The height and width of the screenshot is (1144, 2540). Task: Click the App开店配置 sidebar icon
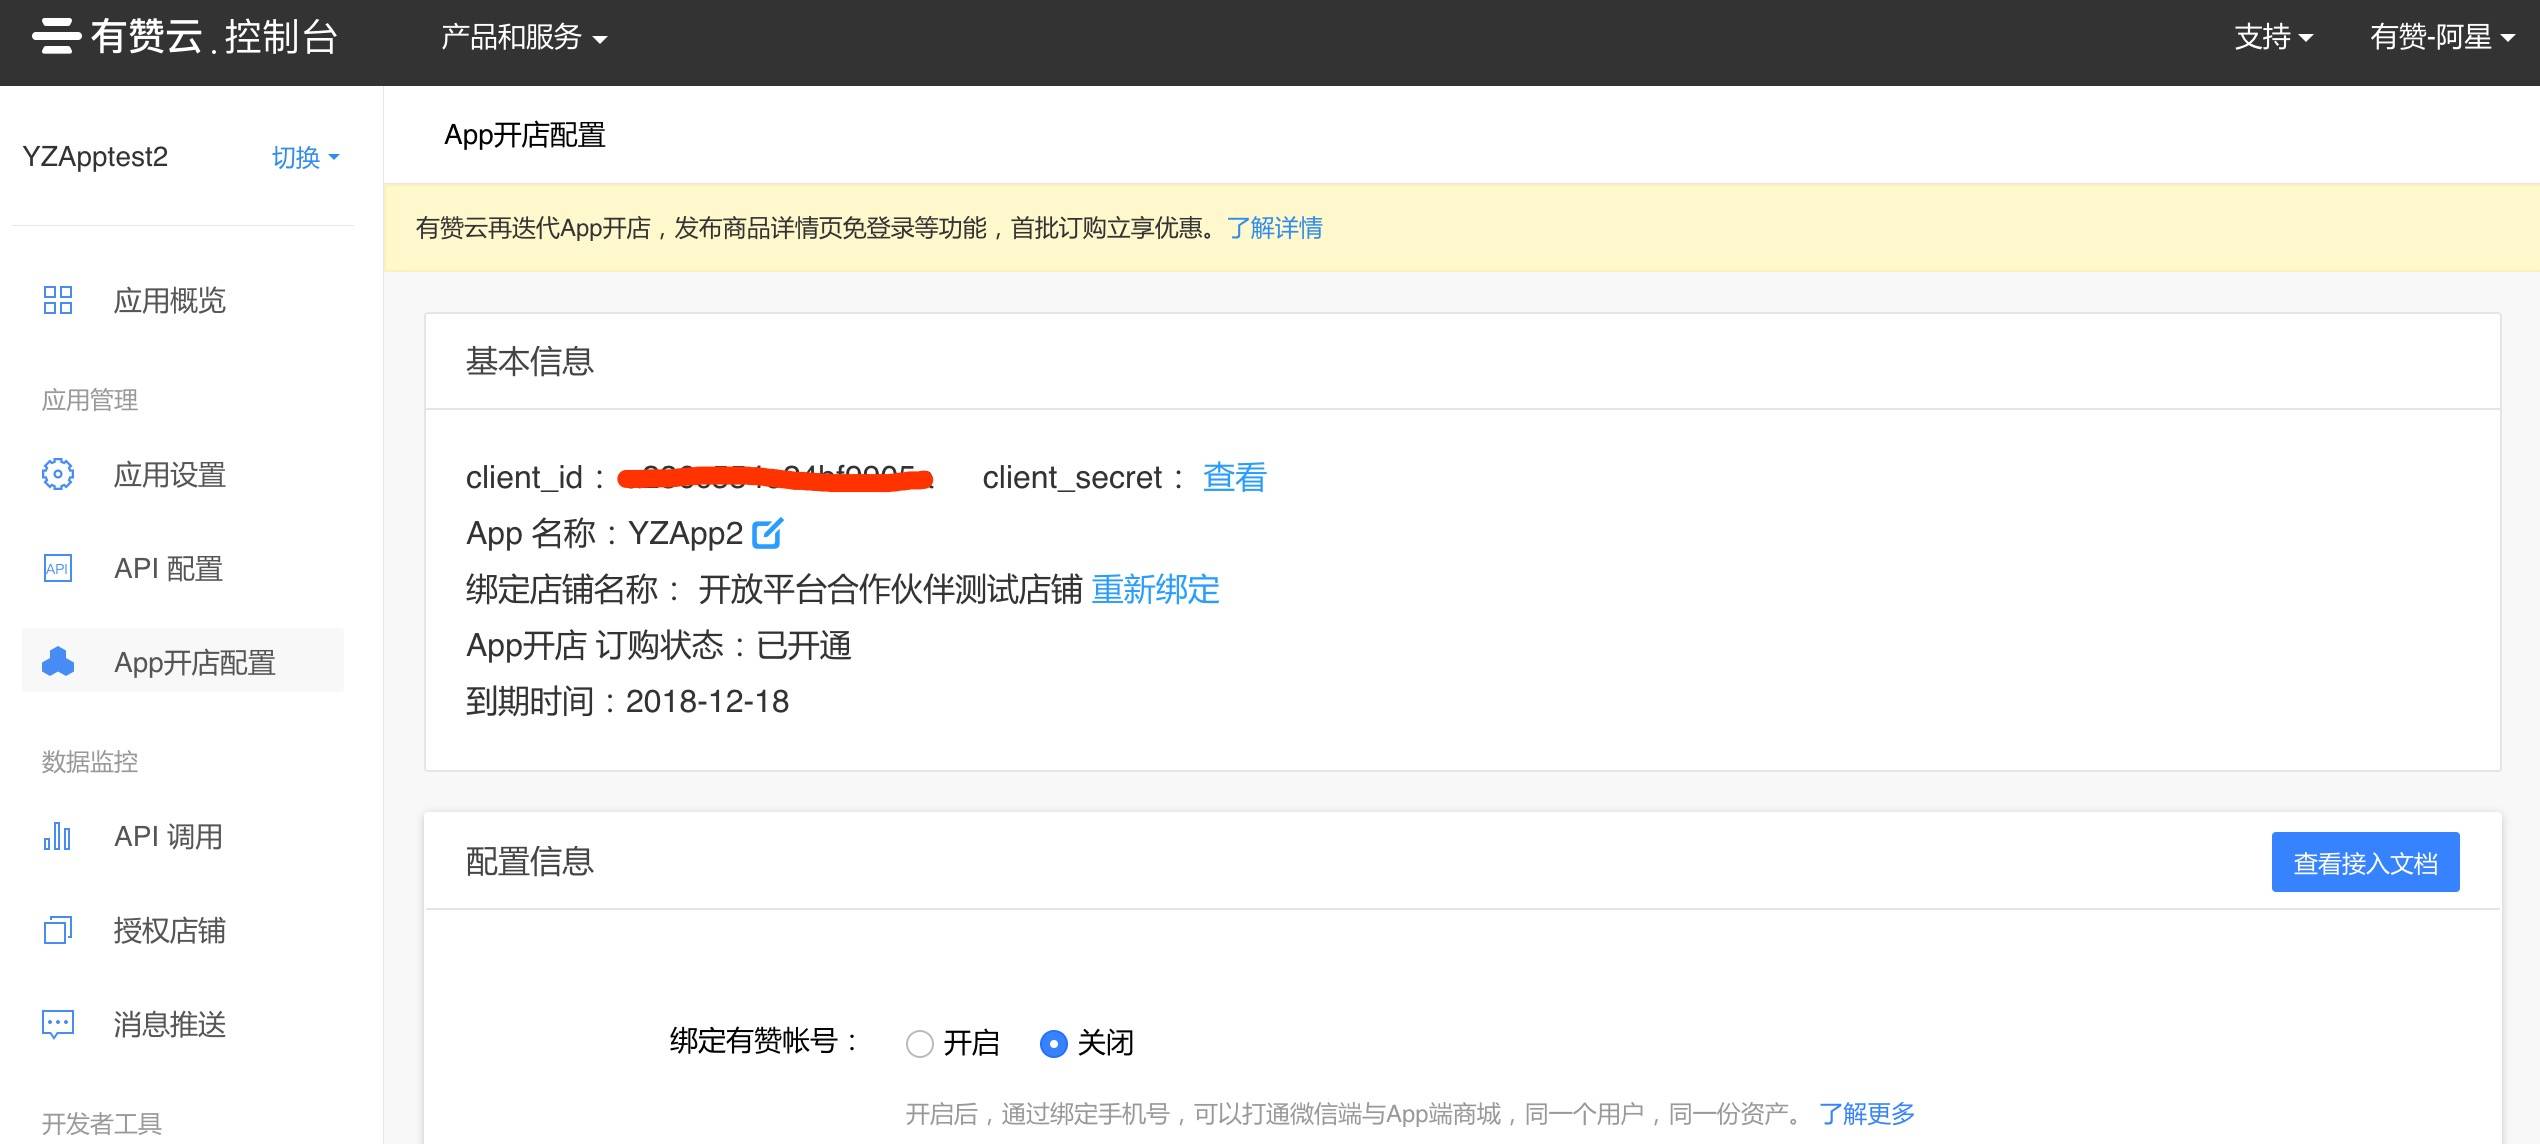pyautogui.click(x=58, y=662)
